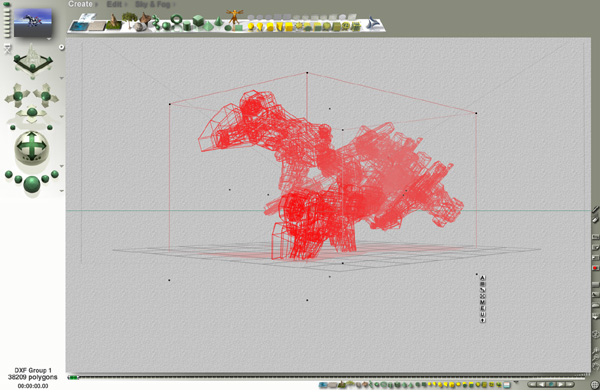The height and width of the screenshot is (390, 600).
Task: Open the render options triangle
Action: pos(62,191)
